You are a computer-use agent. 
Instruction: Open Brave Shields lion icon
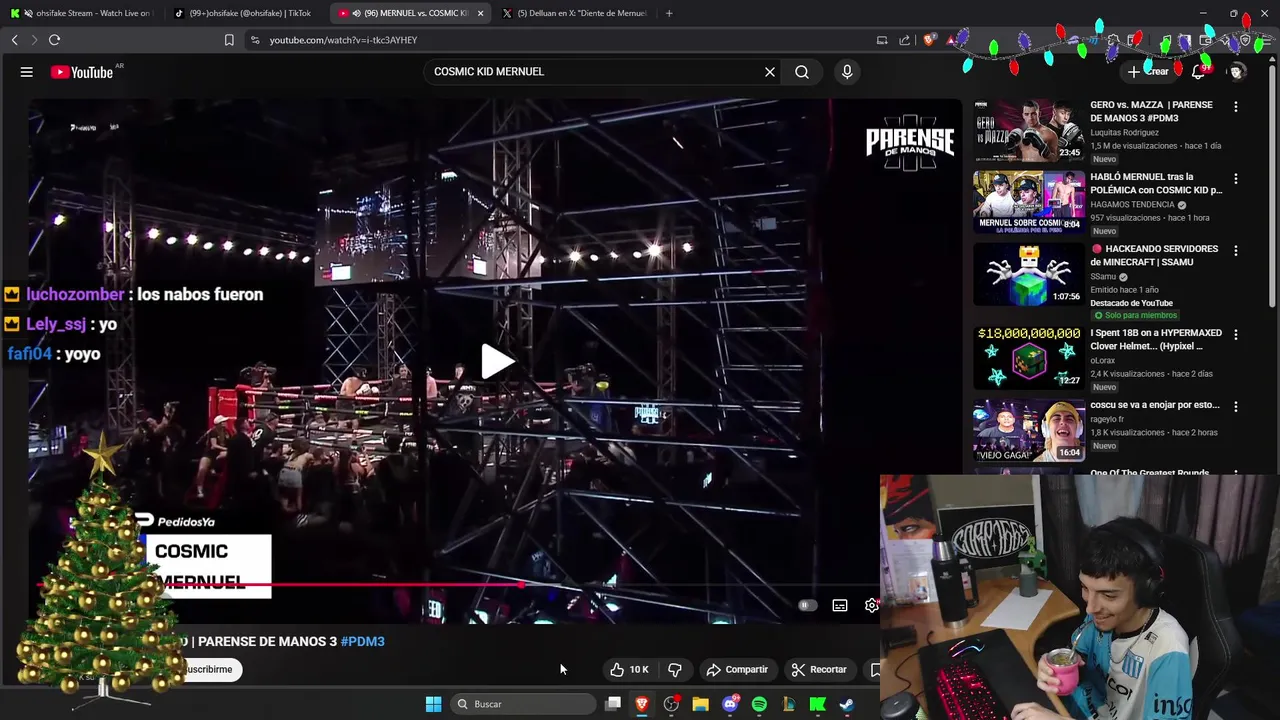[x=929, y=40]
